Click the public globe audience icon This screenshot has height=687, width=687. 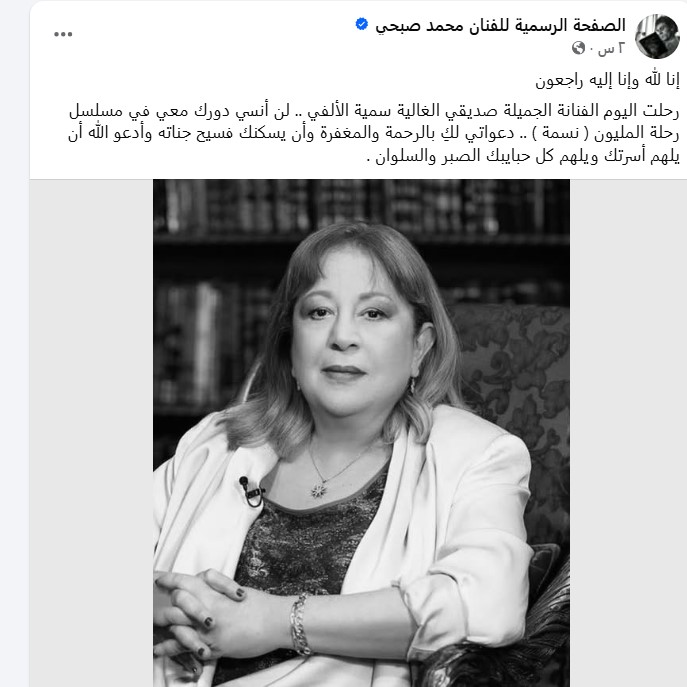point(578,48)
